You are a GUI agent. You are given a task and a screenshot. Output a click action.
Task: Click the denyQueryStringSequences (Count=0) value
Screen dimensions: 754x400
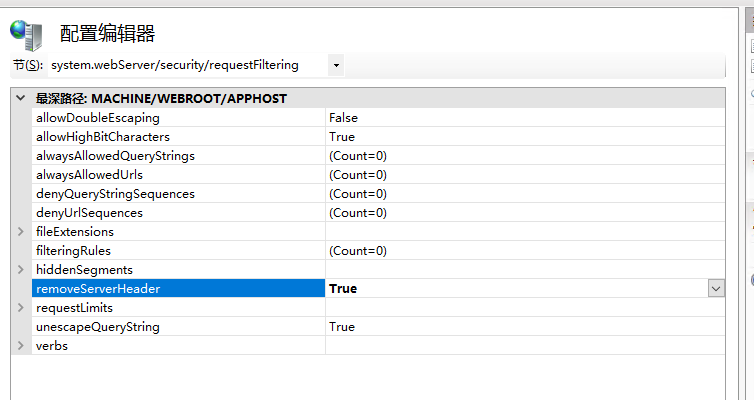tap(357, 194)
